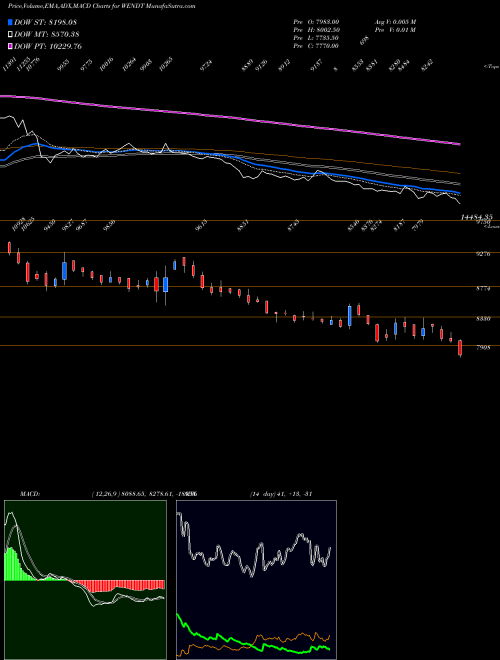This screenshot has height=660, width=500.
Task: Click the white DOW MT legend swatch
Action: tap(10, 34)
